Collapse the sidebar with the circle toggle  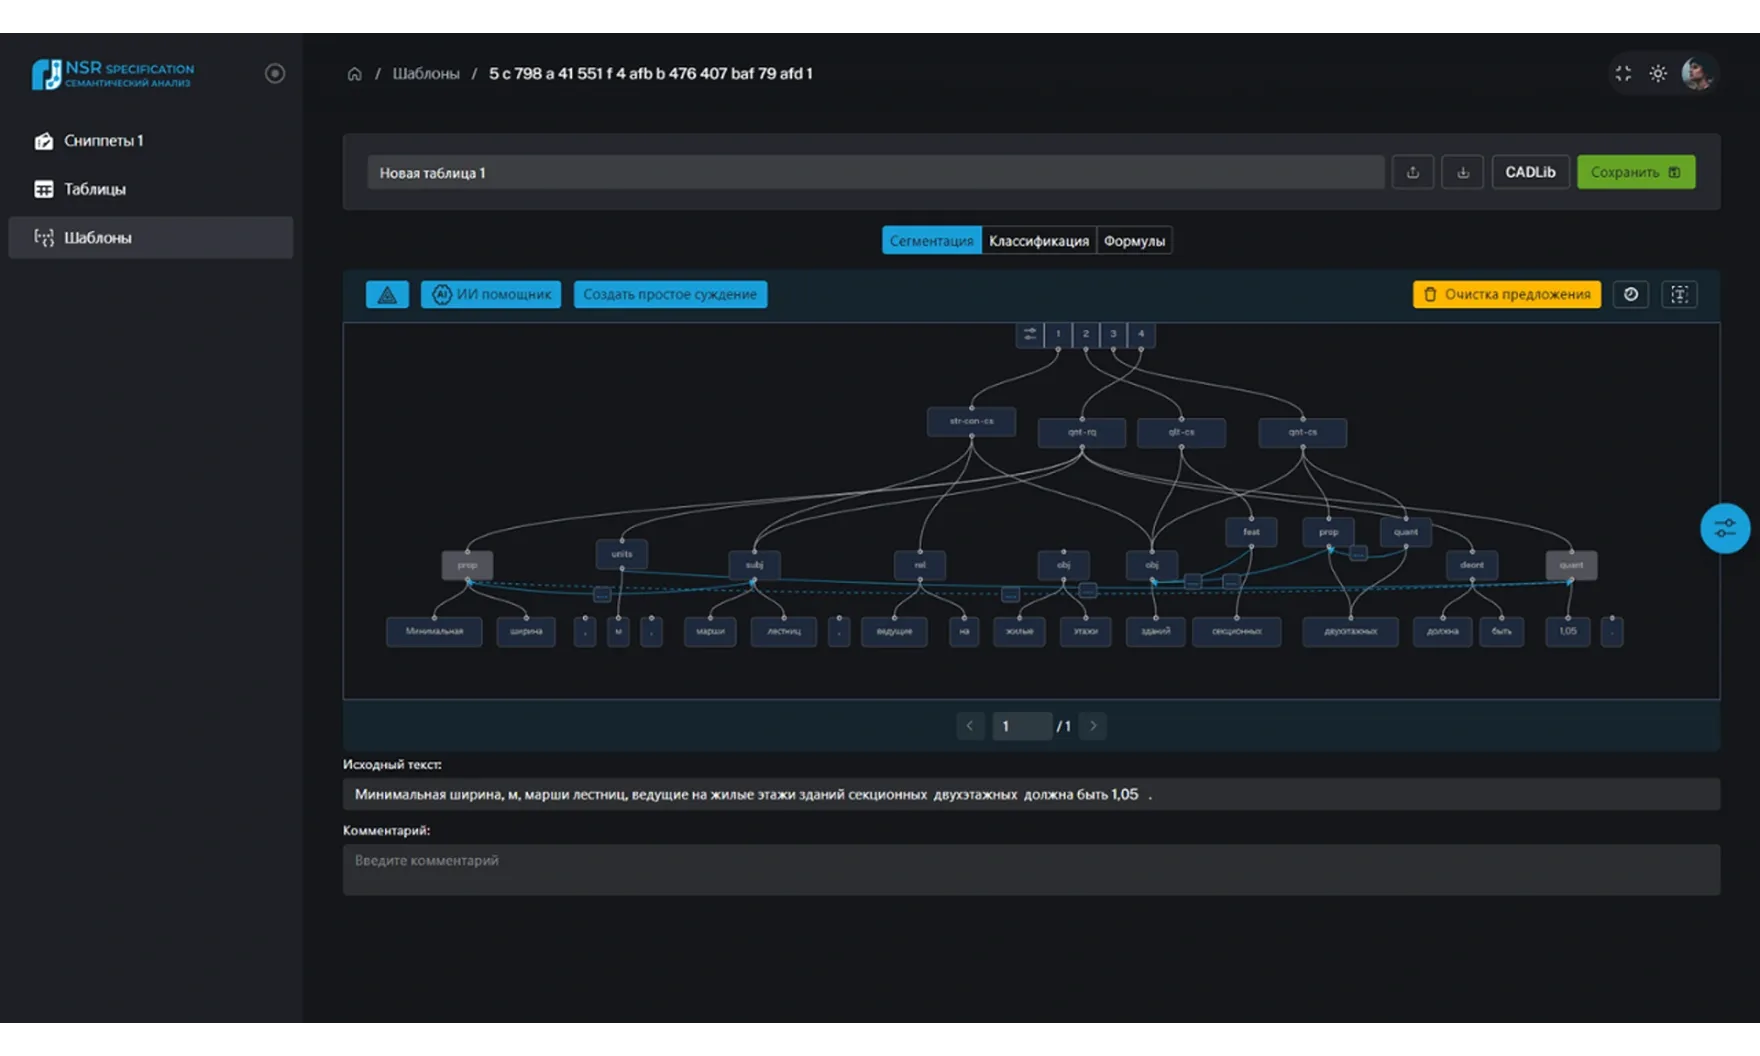275,74
